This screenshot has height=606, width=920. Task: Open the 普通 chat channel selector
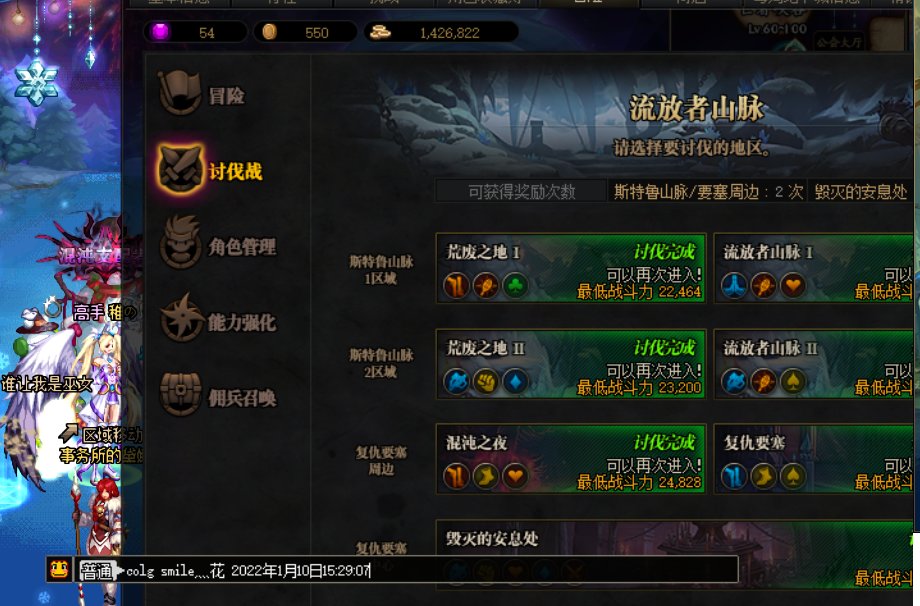[96, 570]
